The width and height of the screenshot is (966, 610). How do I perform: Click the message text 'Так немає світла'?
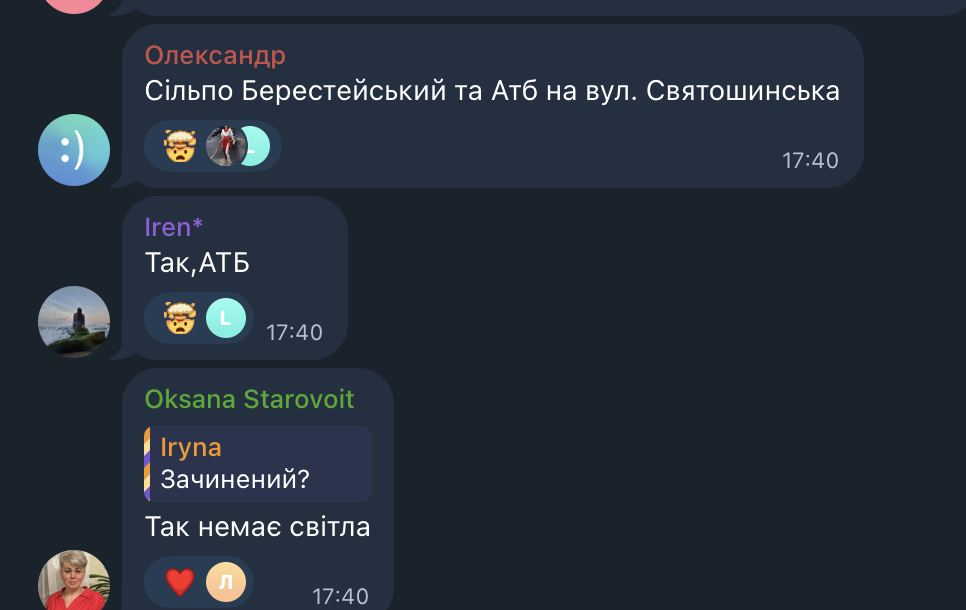258,527
